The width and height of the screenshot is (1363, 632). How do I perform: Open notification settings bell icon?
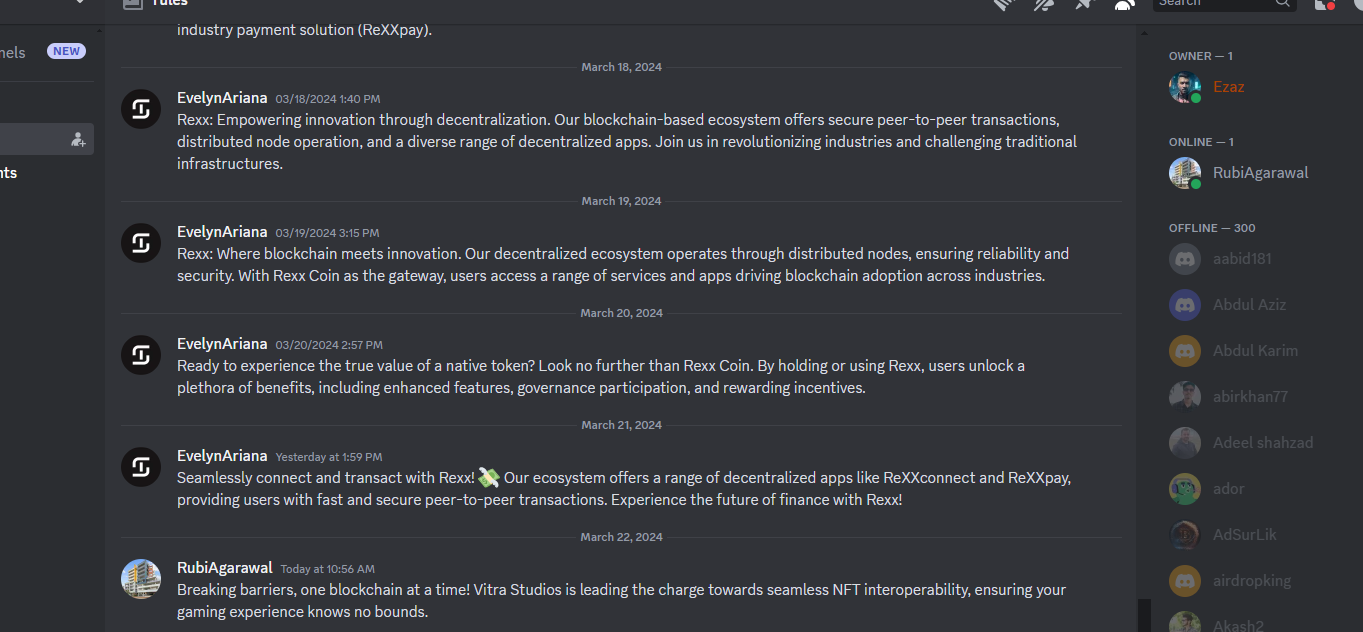coord(1044,4)
